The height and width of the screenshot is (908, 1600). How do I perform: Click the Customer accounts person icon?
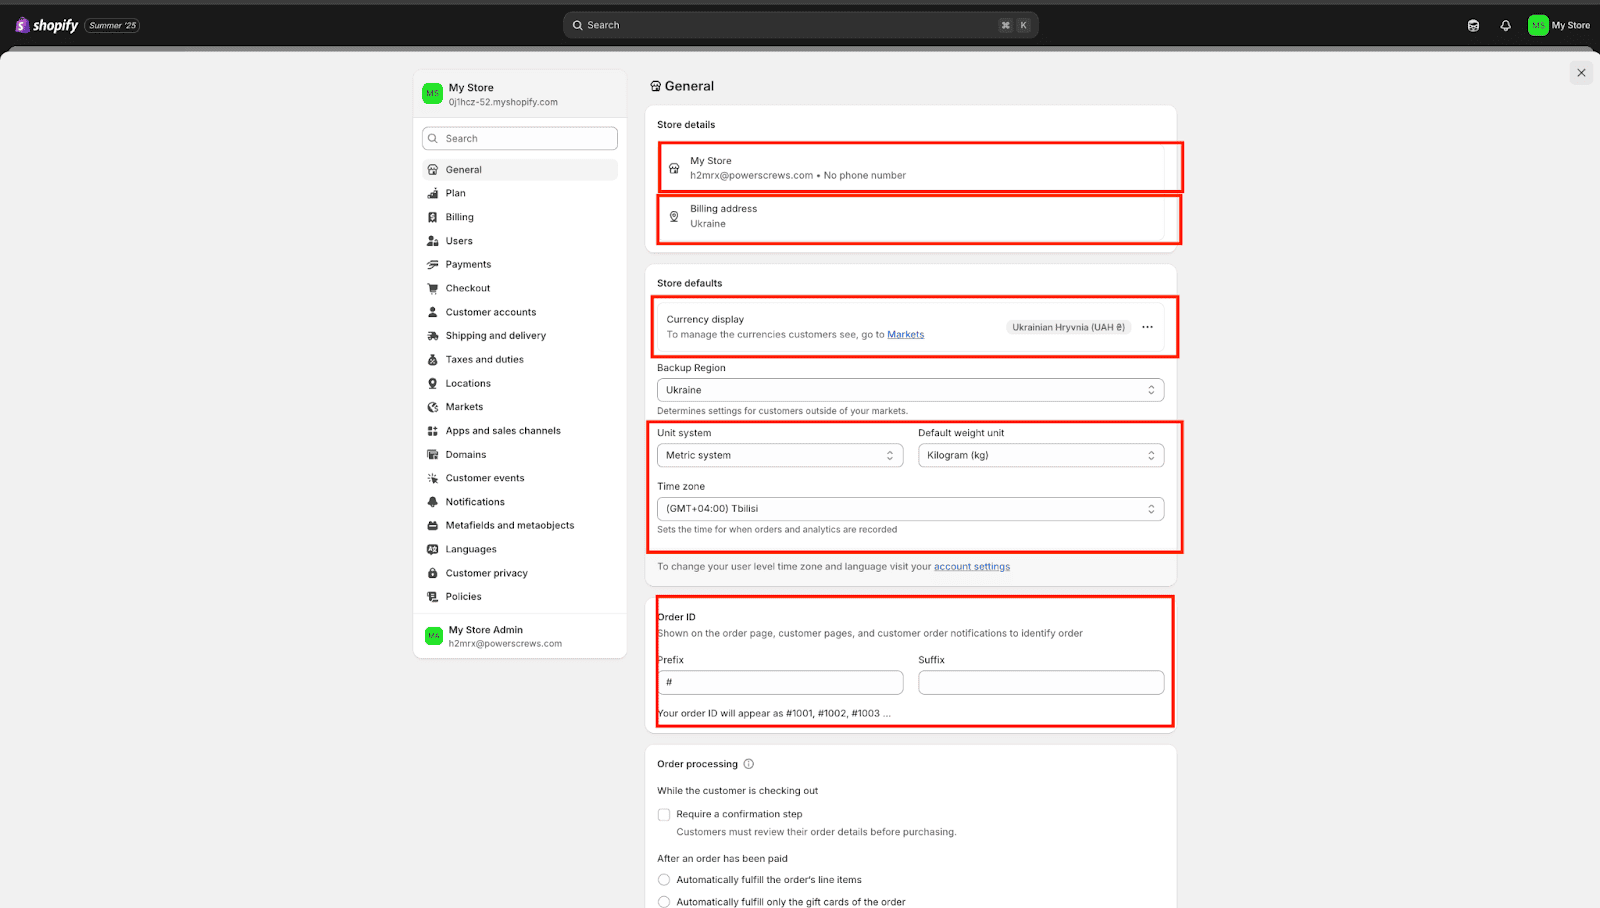(433, 312)
